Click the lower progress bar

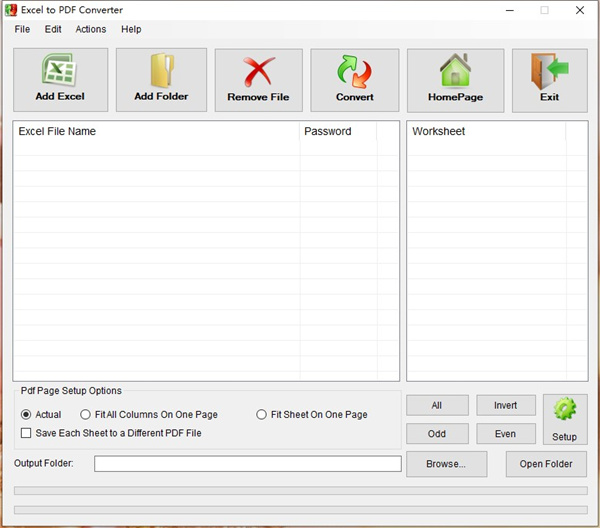301,510
